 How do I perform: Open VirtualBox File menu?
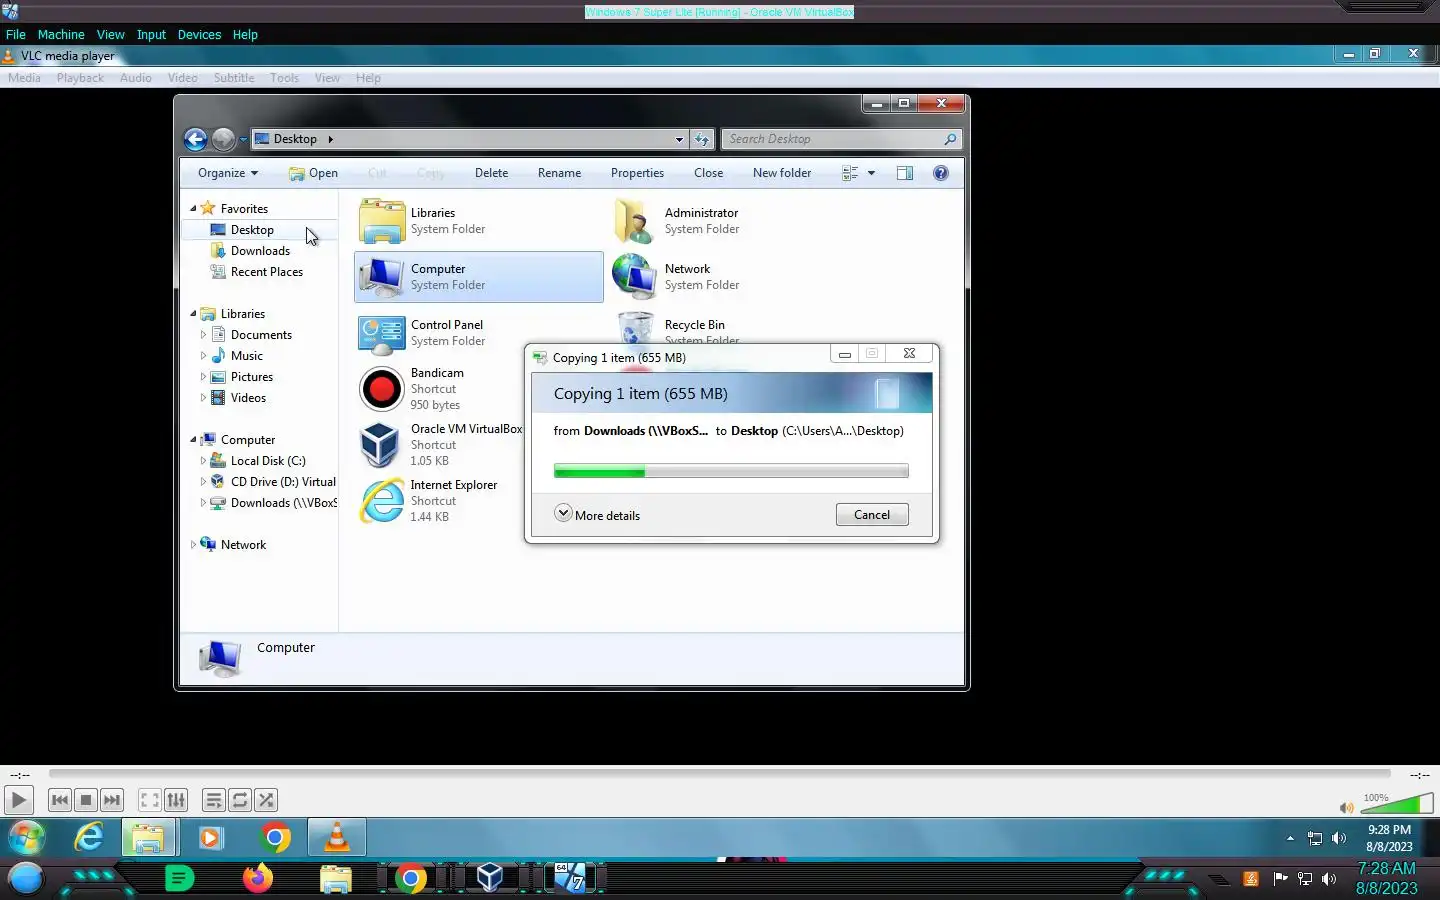pyautogui.click(x=15, y=34)
